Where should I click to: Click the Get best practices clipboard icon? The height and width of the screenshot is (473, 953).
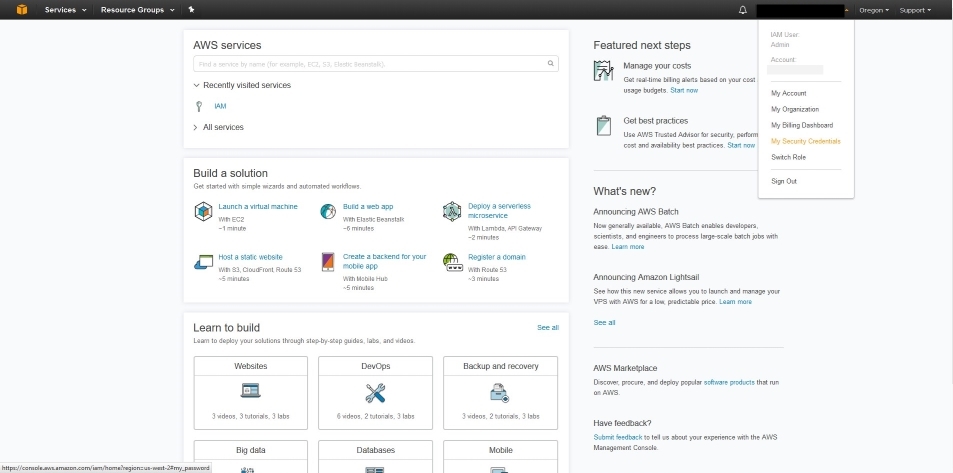tap(604, 126)
